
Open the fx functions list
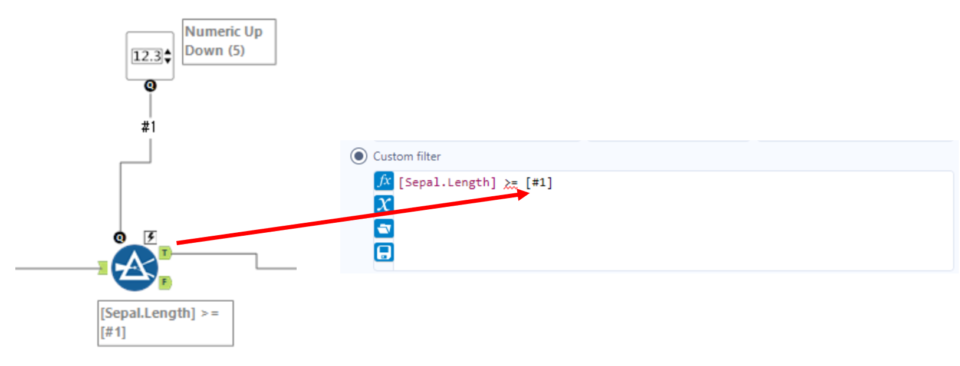tap(384, 182)
